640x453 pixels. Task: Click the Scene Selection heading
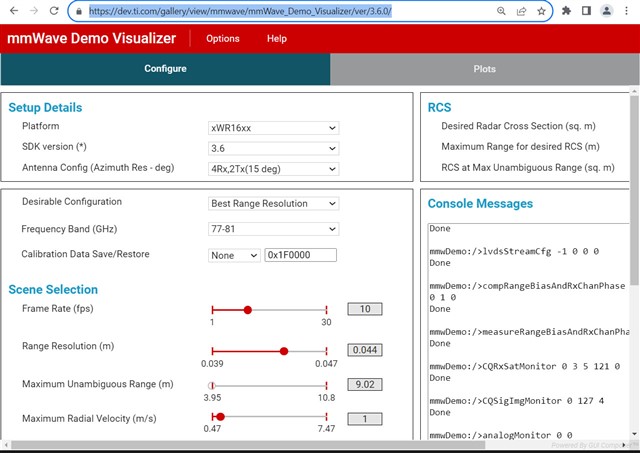(53, 289)
